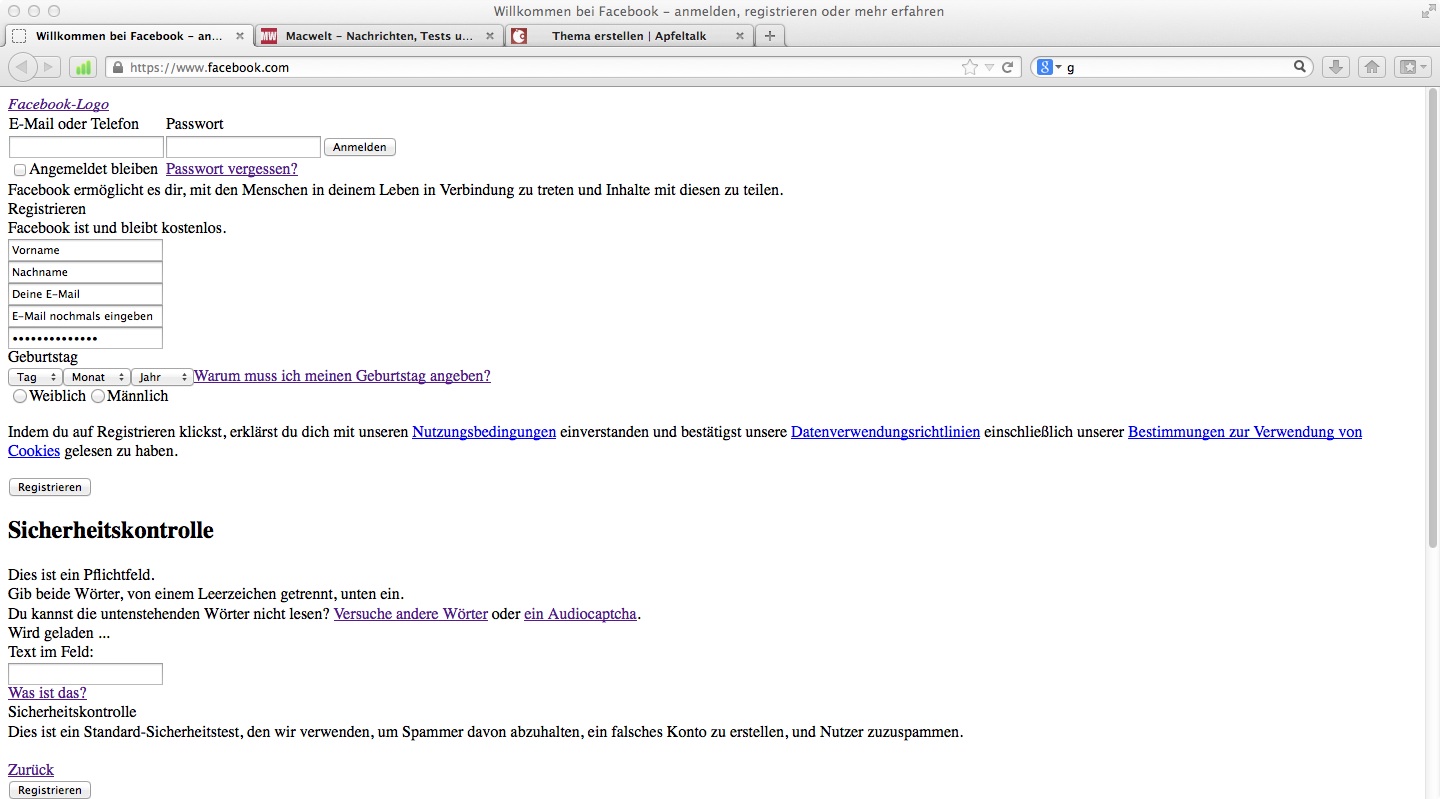This screenshot has height=799, width=1440.
Task: Select the Weiblich radio button
Action: (x=20, y=396)
